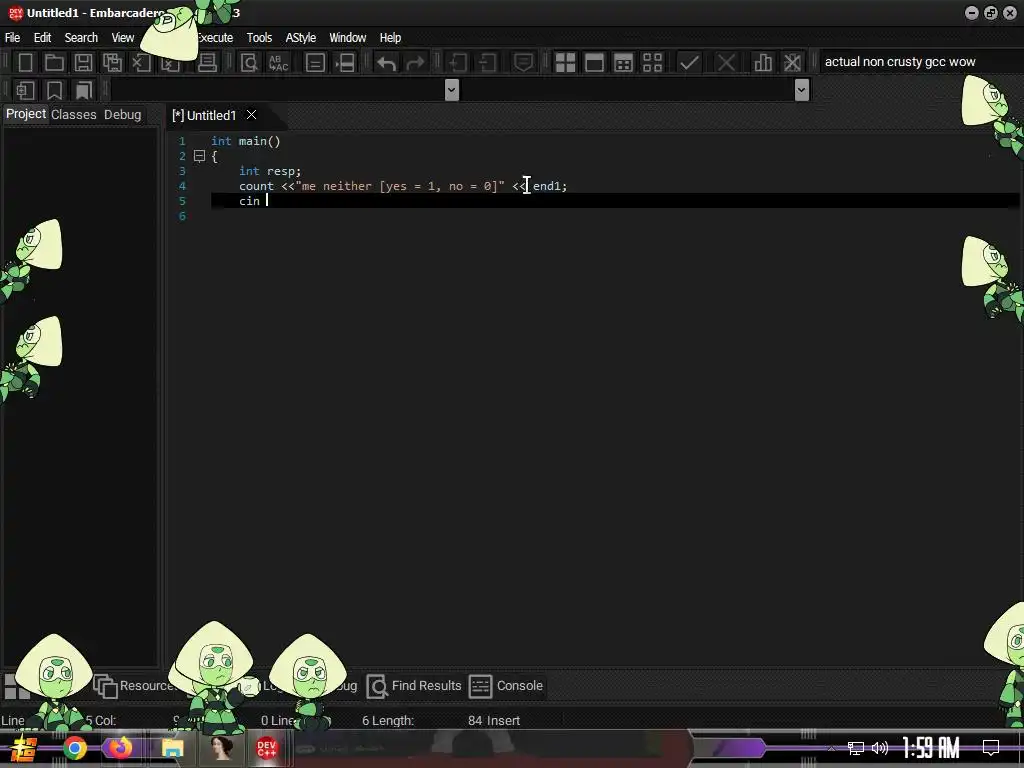Close the Untitled1 tab with its X
Image resolution: width=1024 pixels, height=768 pixels.
251,115
